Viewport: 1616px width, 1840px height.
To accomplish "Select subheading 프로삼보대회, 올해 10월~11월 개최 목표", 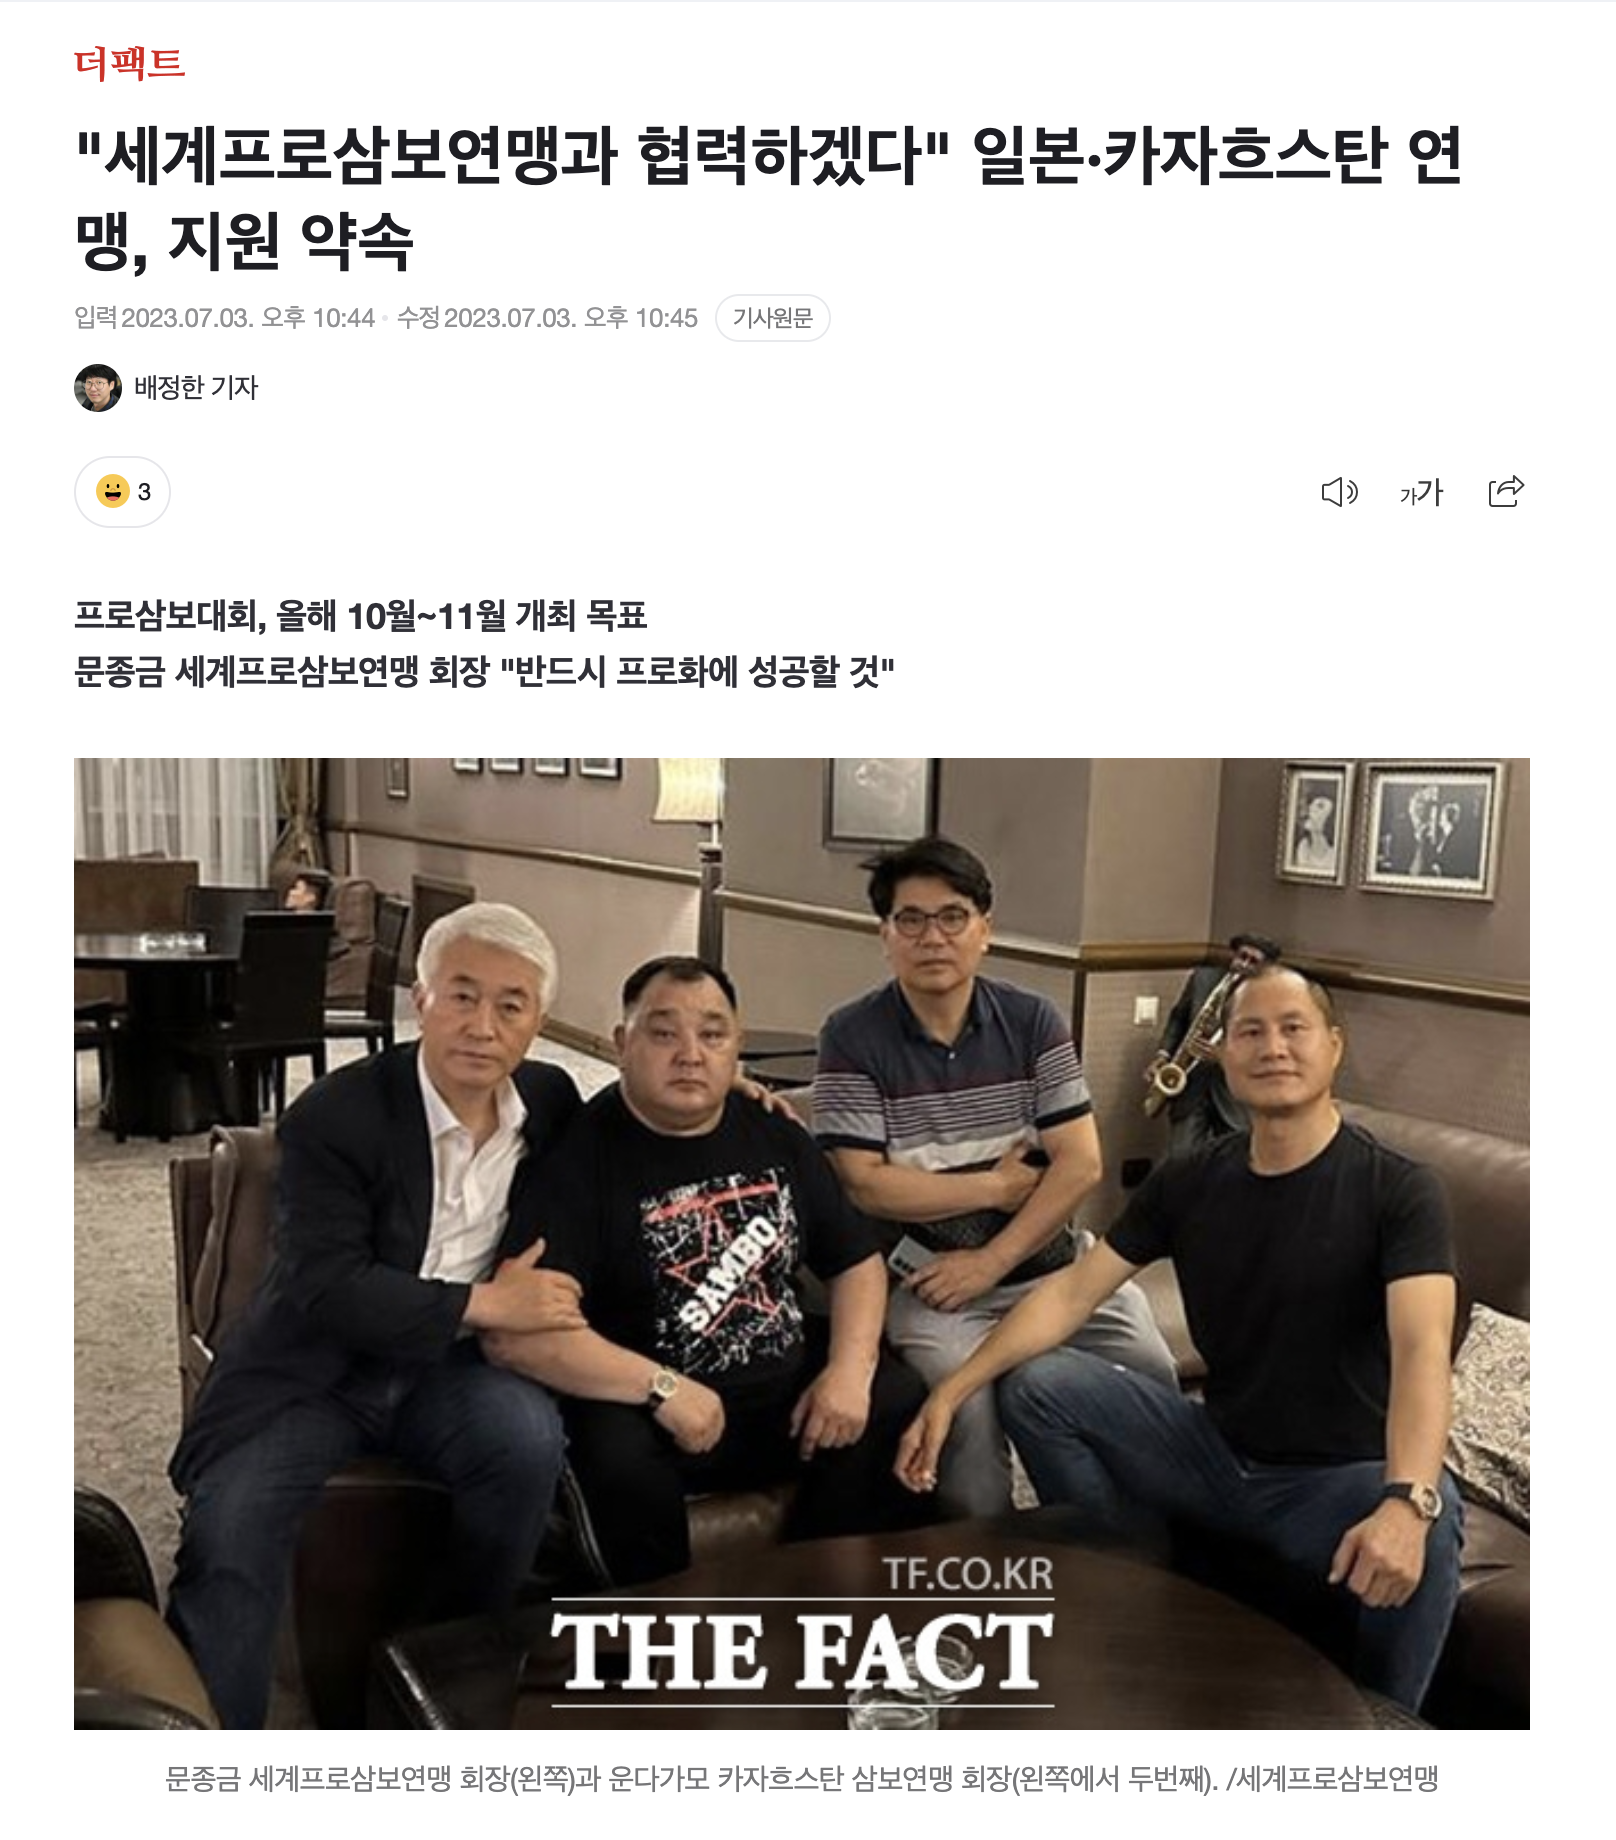I will (x=361, y=615).
